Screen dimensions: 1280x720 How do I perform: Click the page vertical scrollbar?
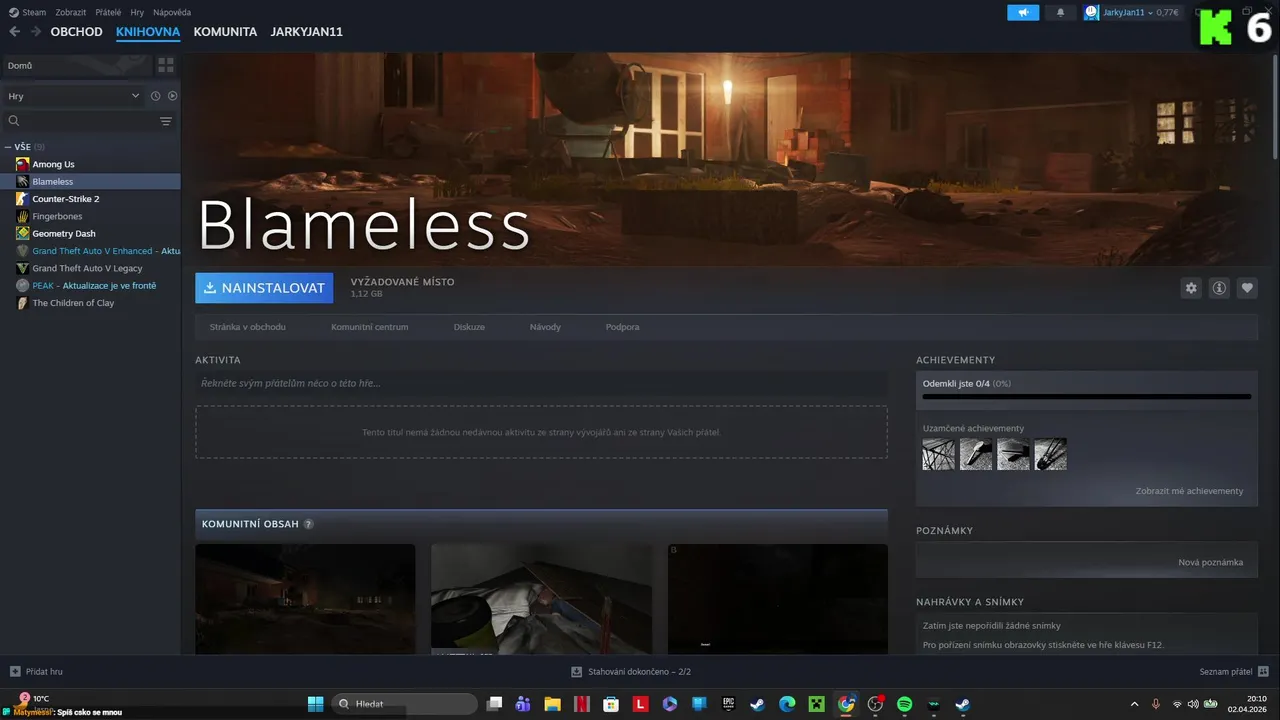pos(1275,105)
